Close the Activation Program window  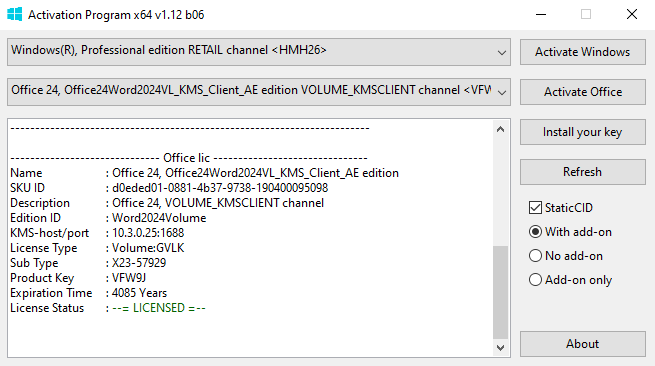632,15
